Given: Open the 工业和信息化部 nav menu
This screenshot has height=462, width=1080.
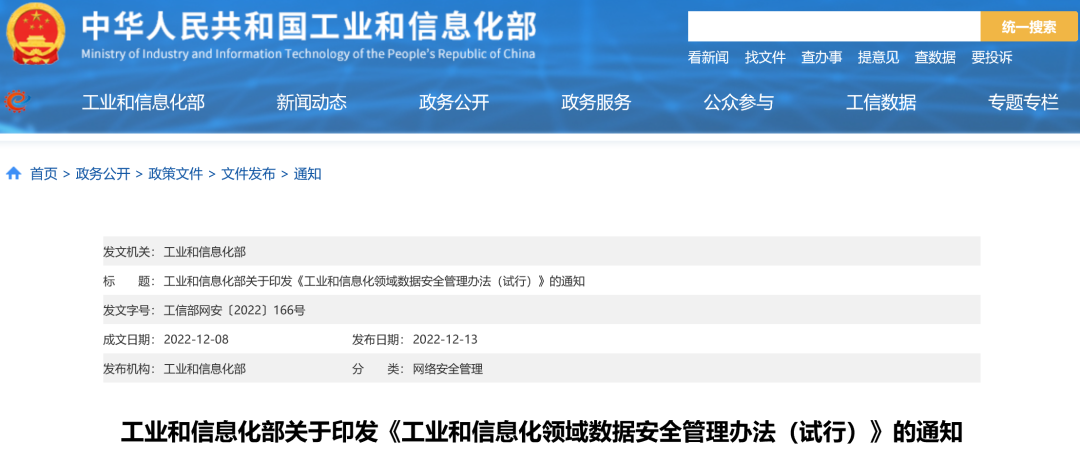Looking at the screenshot, I should 143,103.
